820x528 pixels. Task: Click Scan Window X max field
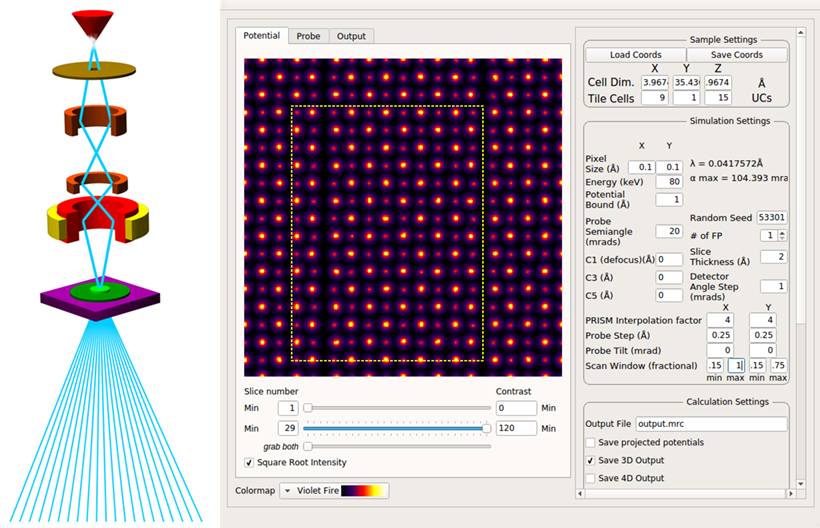(736, 365)
